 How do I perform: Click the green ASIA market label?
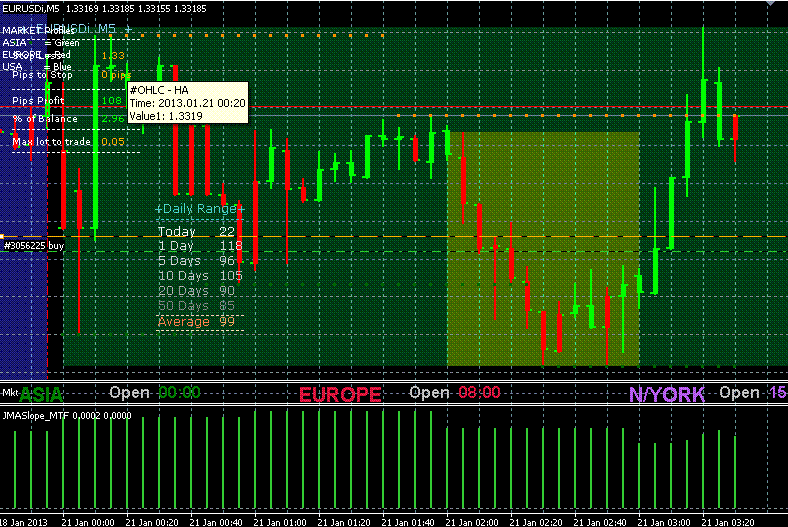41,395
